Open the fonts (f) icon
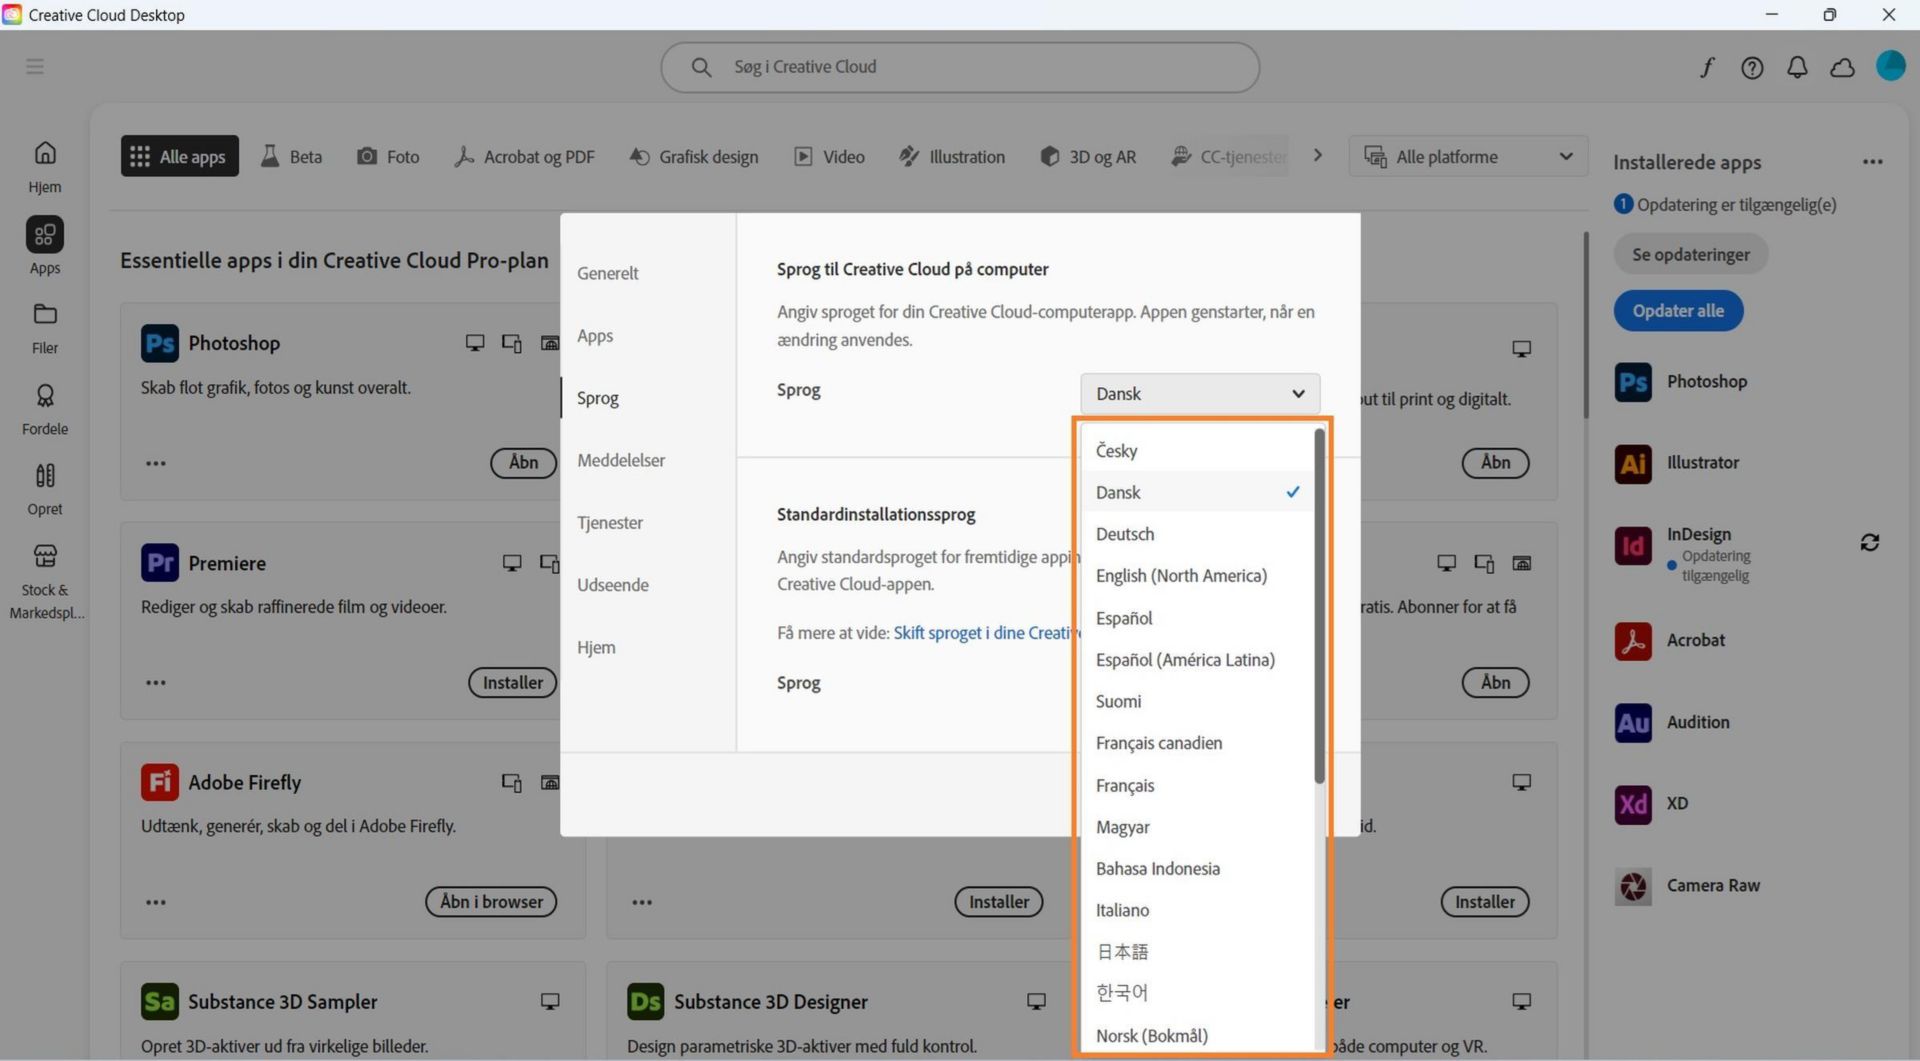The width and height of the screenshot is (1920, 1061). (x=1707, y=67)
